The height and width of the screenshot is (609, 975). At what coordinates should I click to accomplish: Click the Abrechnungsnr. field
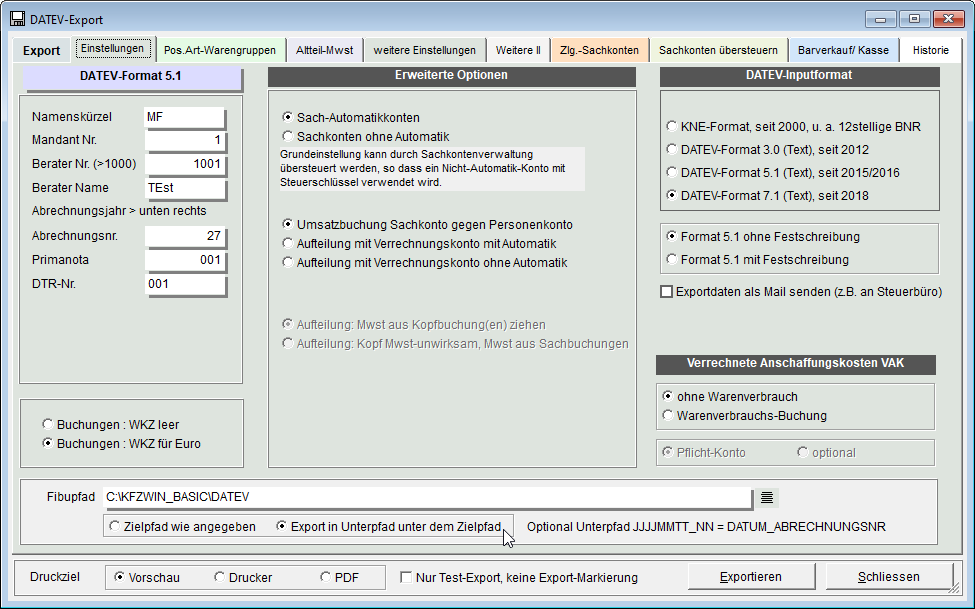pyautogui.click(x=185, y=236)
